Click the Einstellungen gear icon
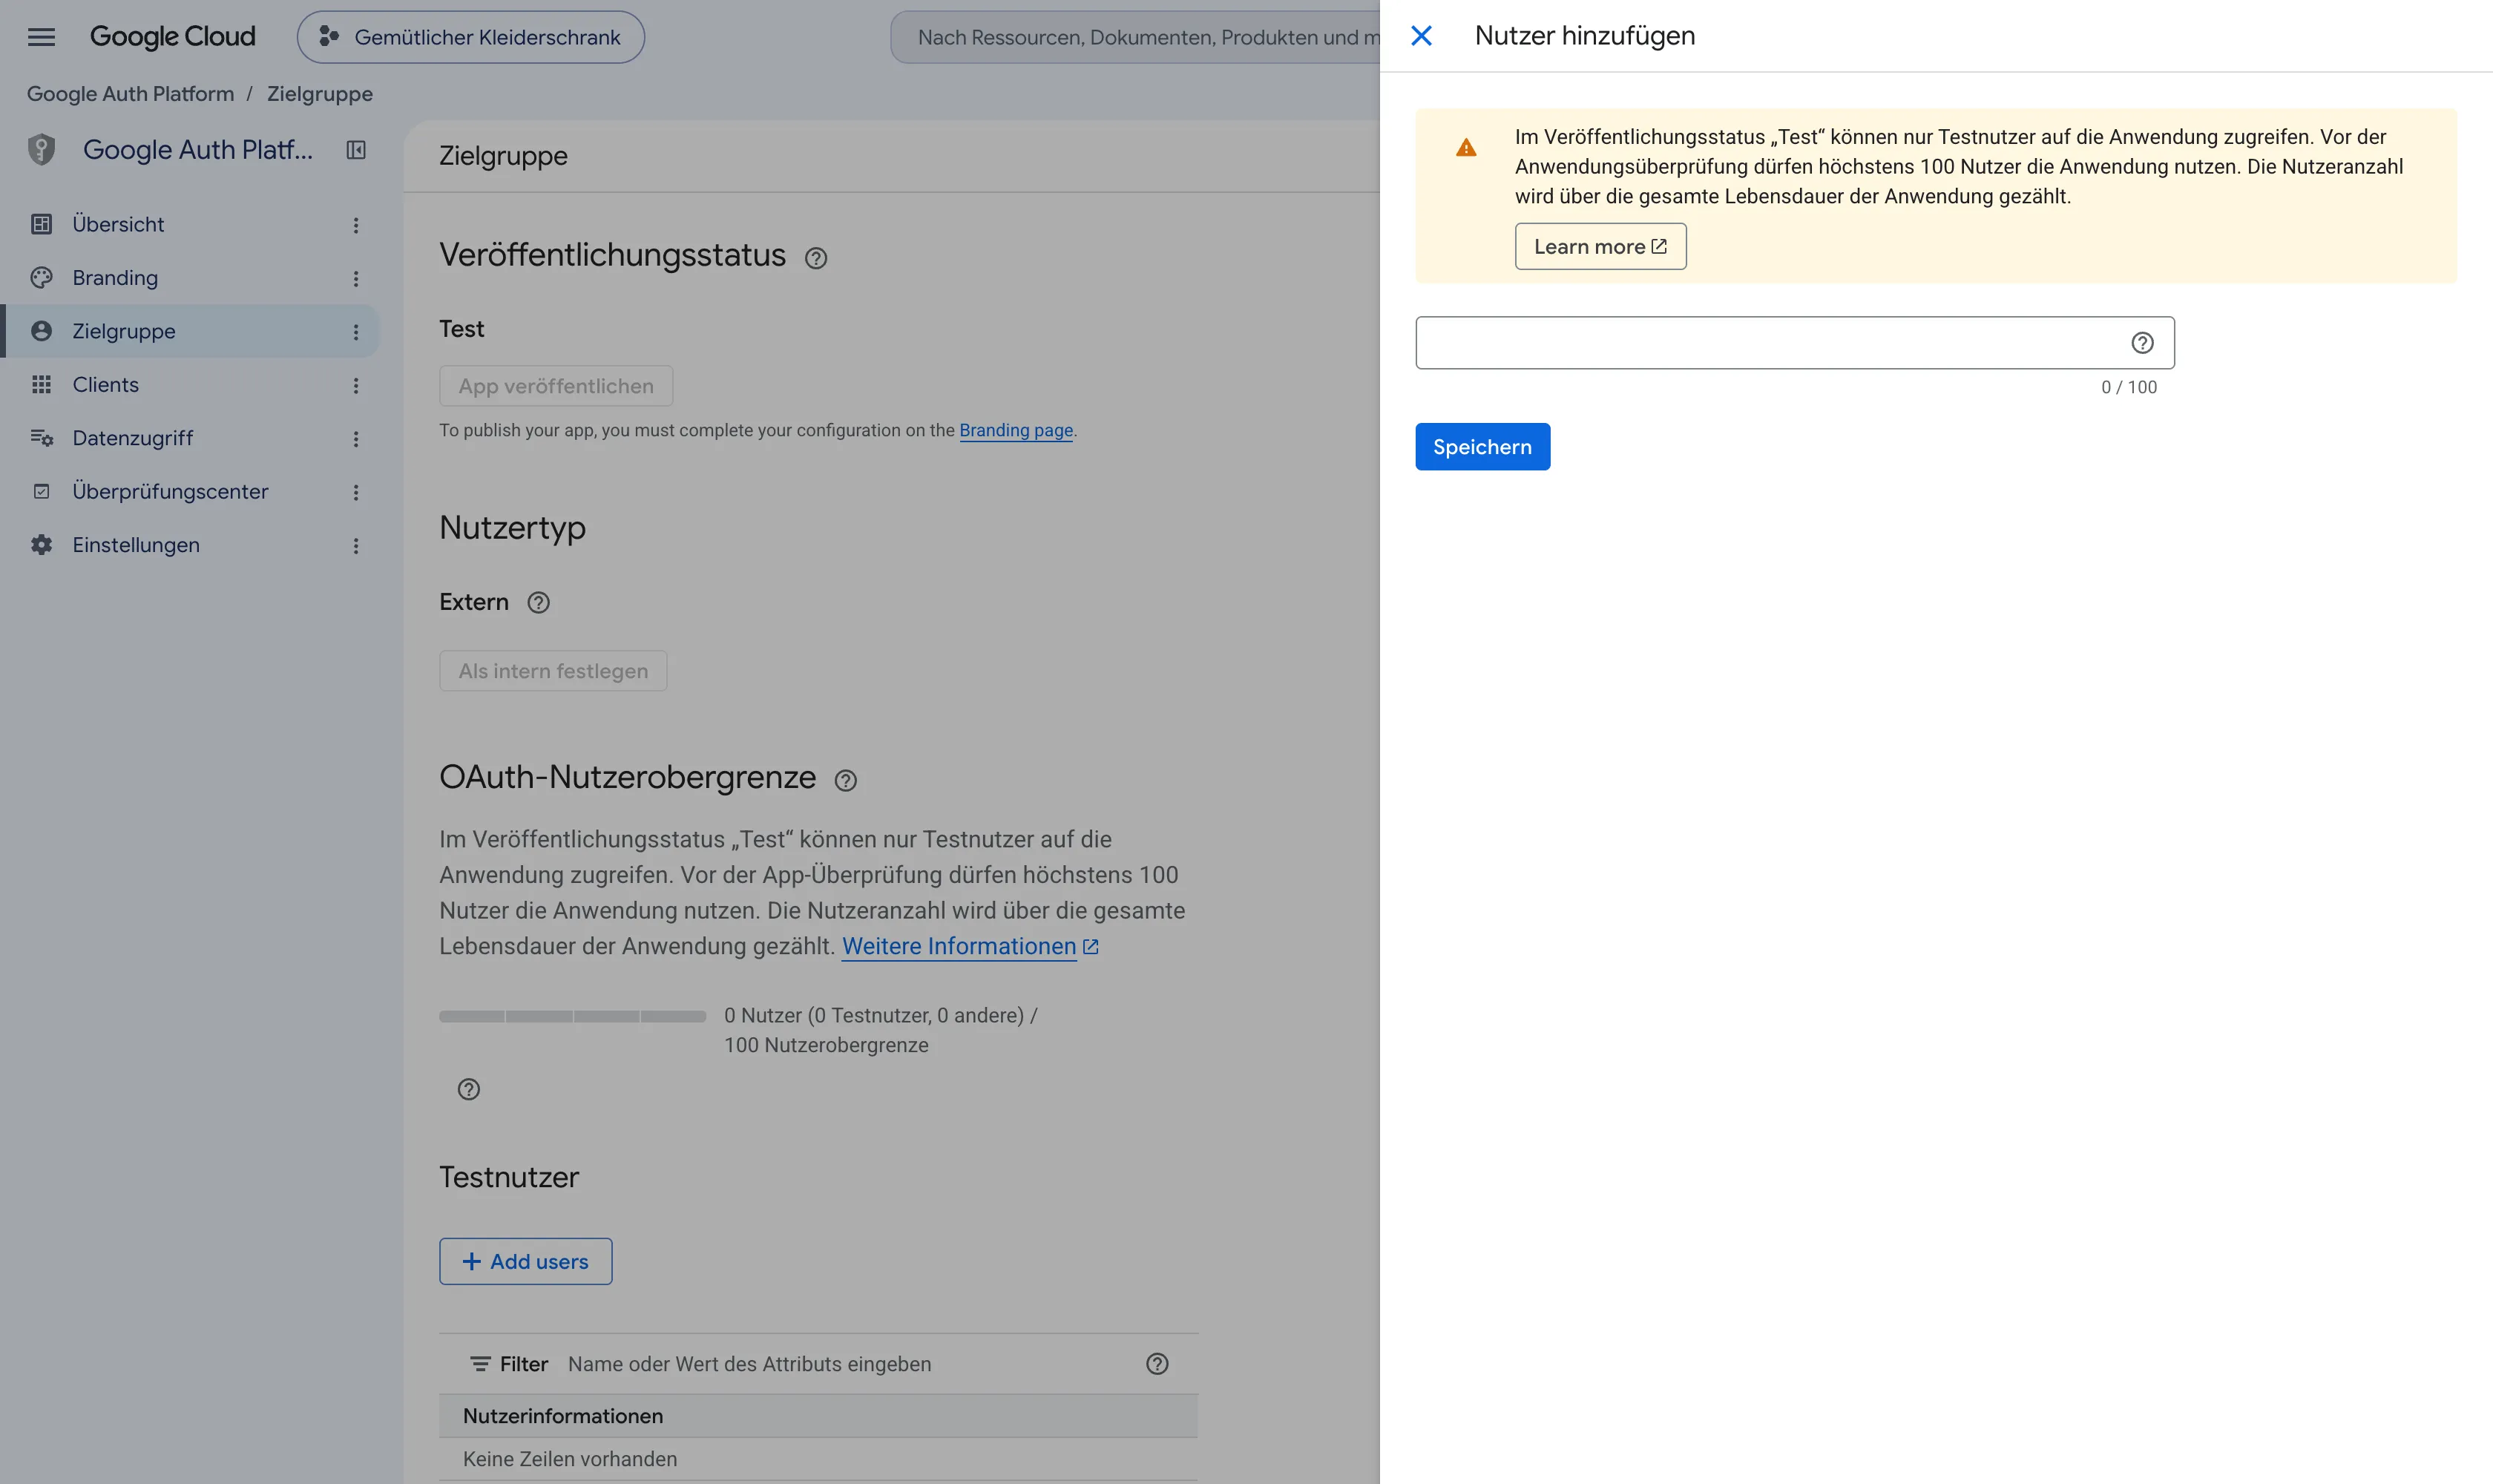The height and width of the screenshot is (1484, 2493). [41, 545]
